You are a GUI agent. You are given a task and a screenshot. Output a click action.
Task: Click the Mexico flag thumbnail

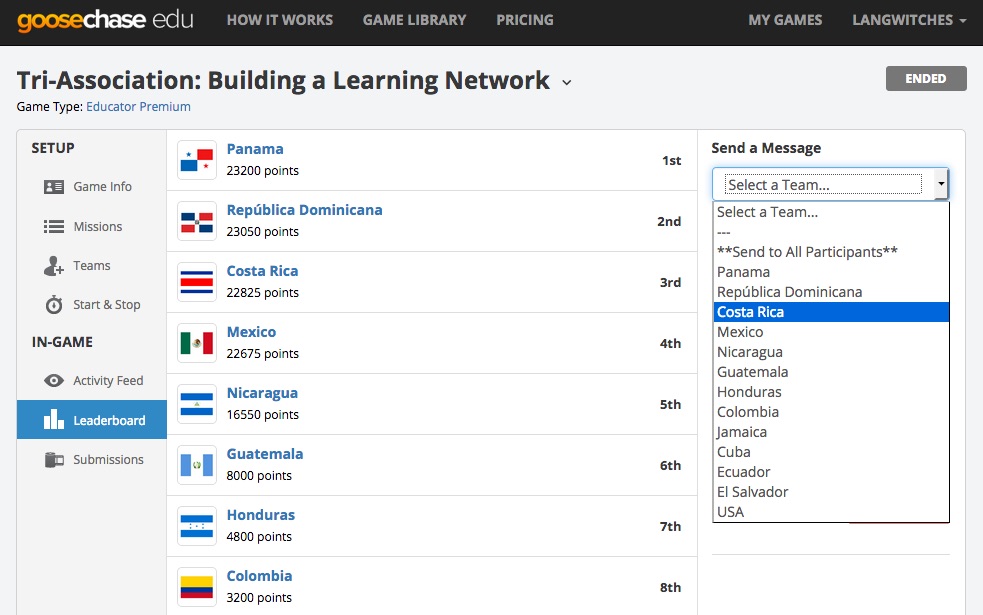(197, 343)
